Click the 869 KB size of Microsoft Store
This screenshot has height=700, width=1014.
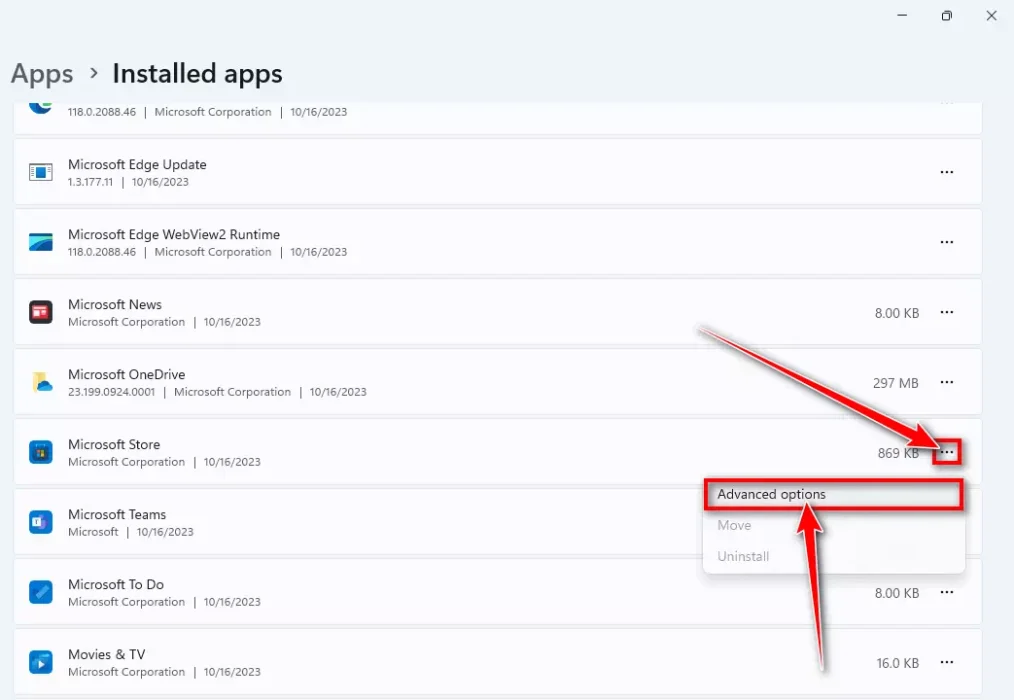tap(898, 453)
